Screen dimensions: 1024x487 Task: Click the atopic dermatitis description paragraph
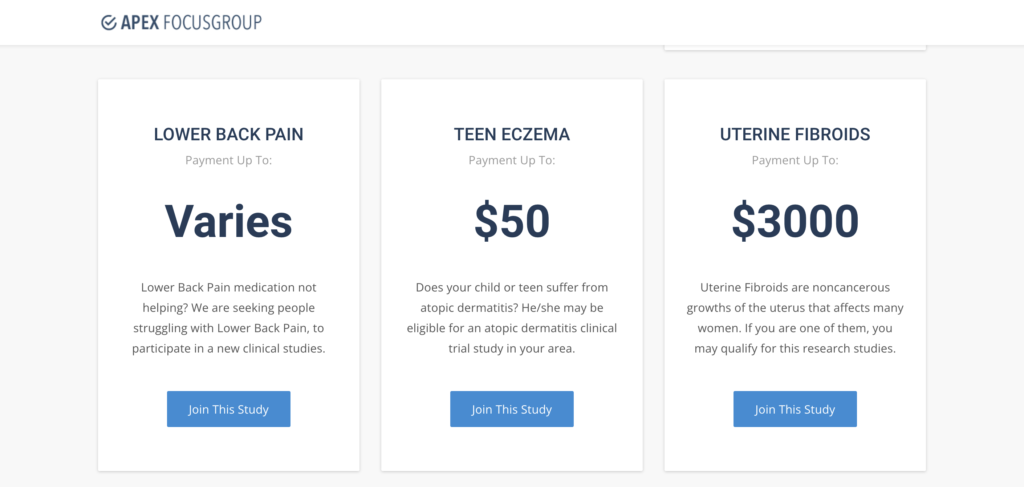point(512,318)
